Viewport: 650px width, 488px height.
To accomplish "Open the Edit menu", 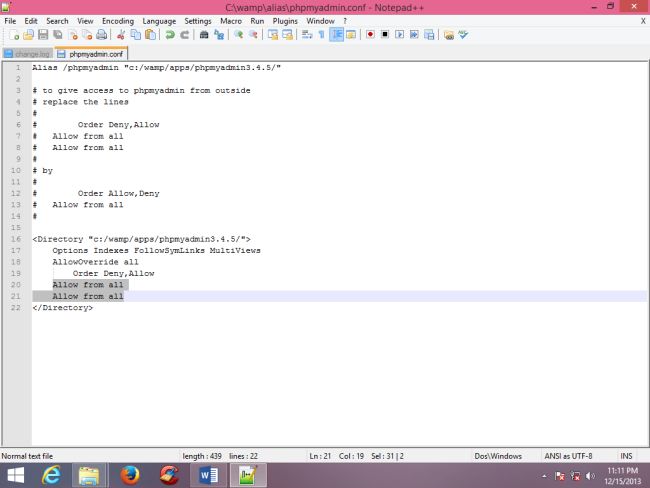I will coord(31,21).
